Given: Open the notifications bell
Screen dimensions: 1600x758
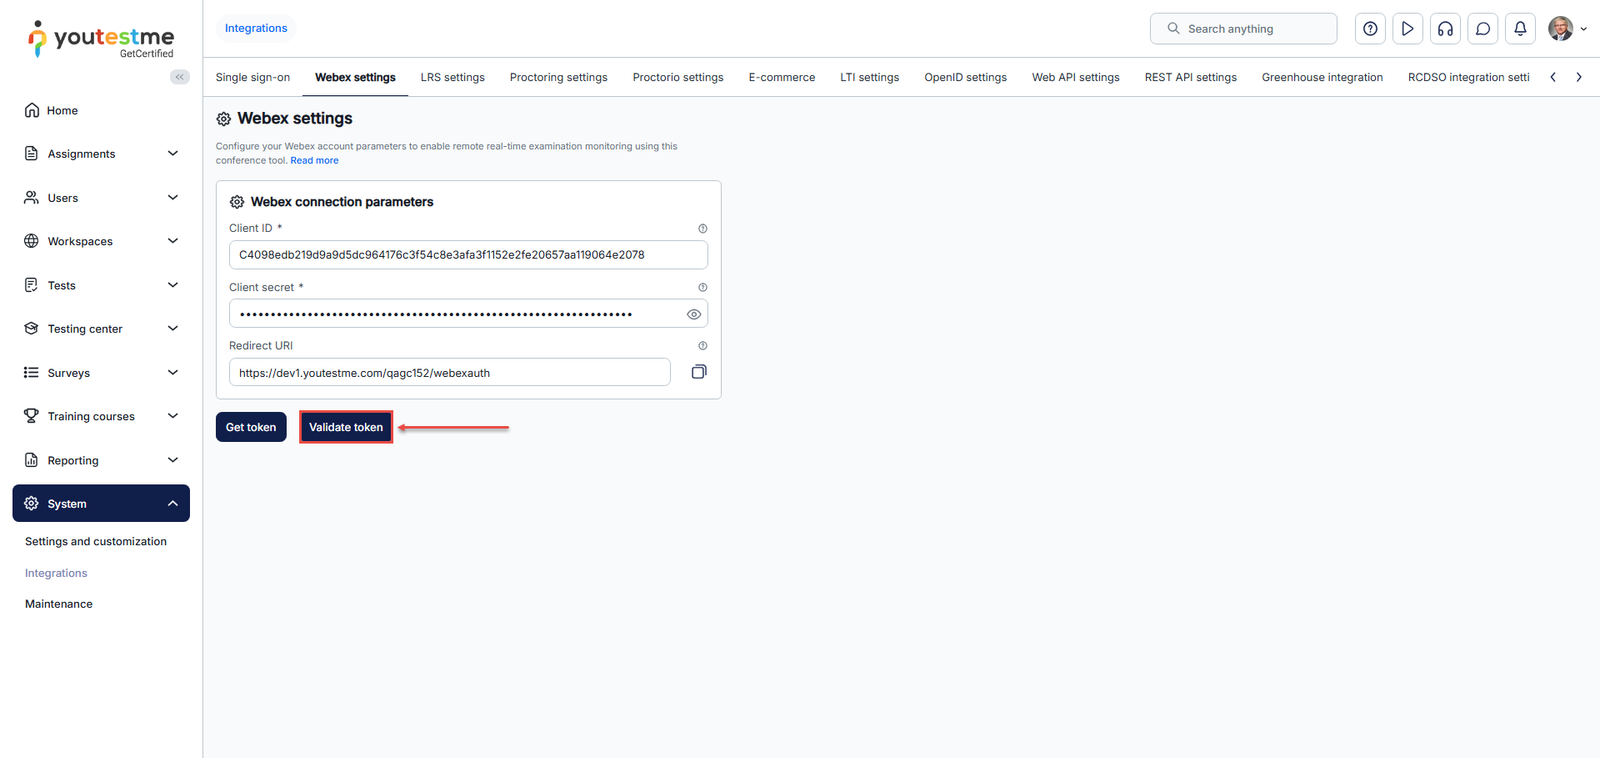Looking at the screenshot, I should tap(1520, 29).
